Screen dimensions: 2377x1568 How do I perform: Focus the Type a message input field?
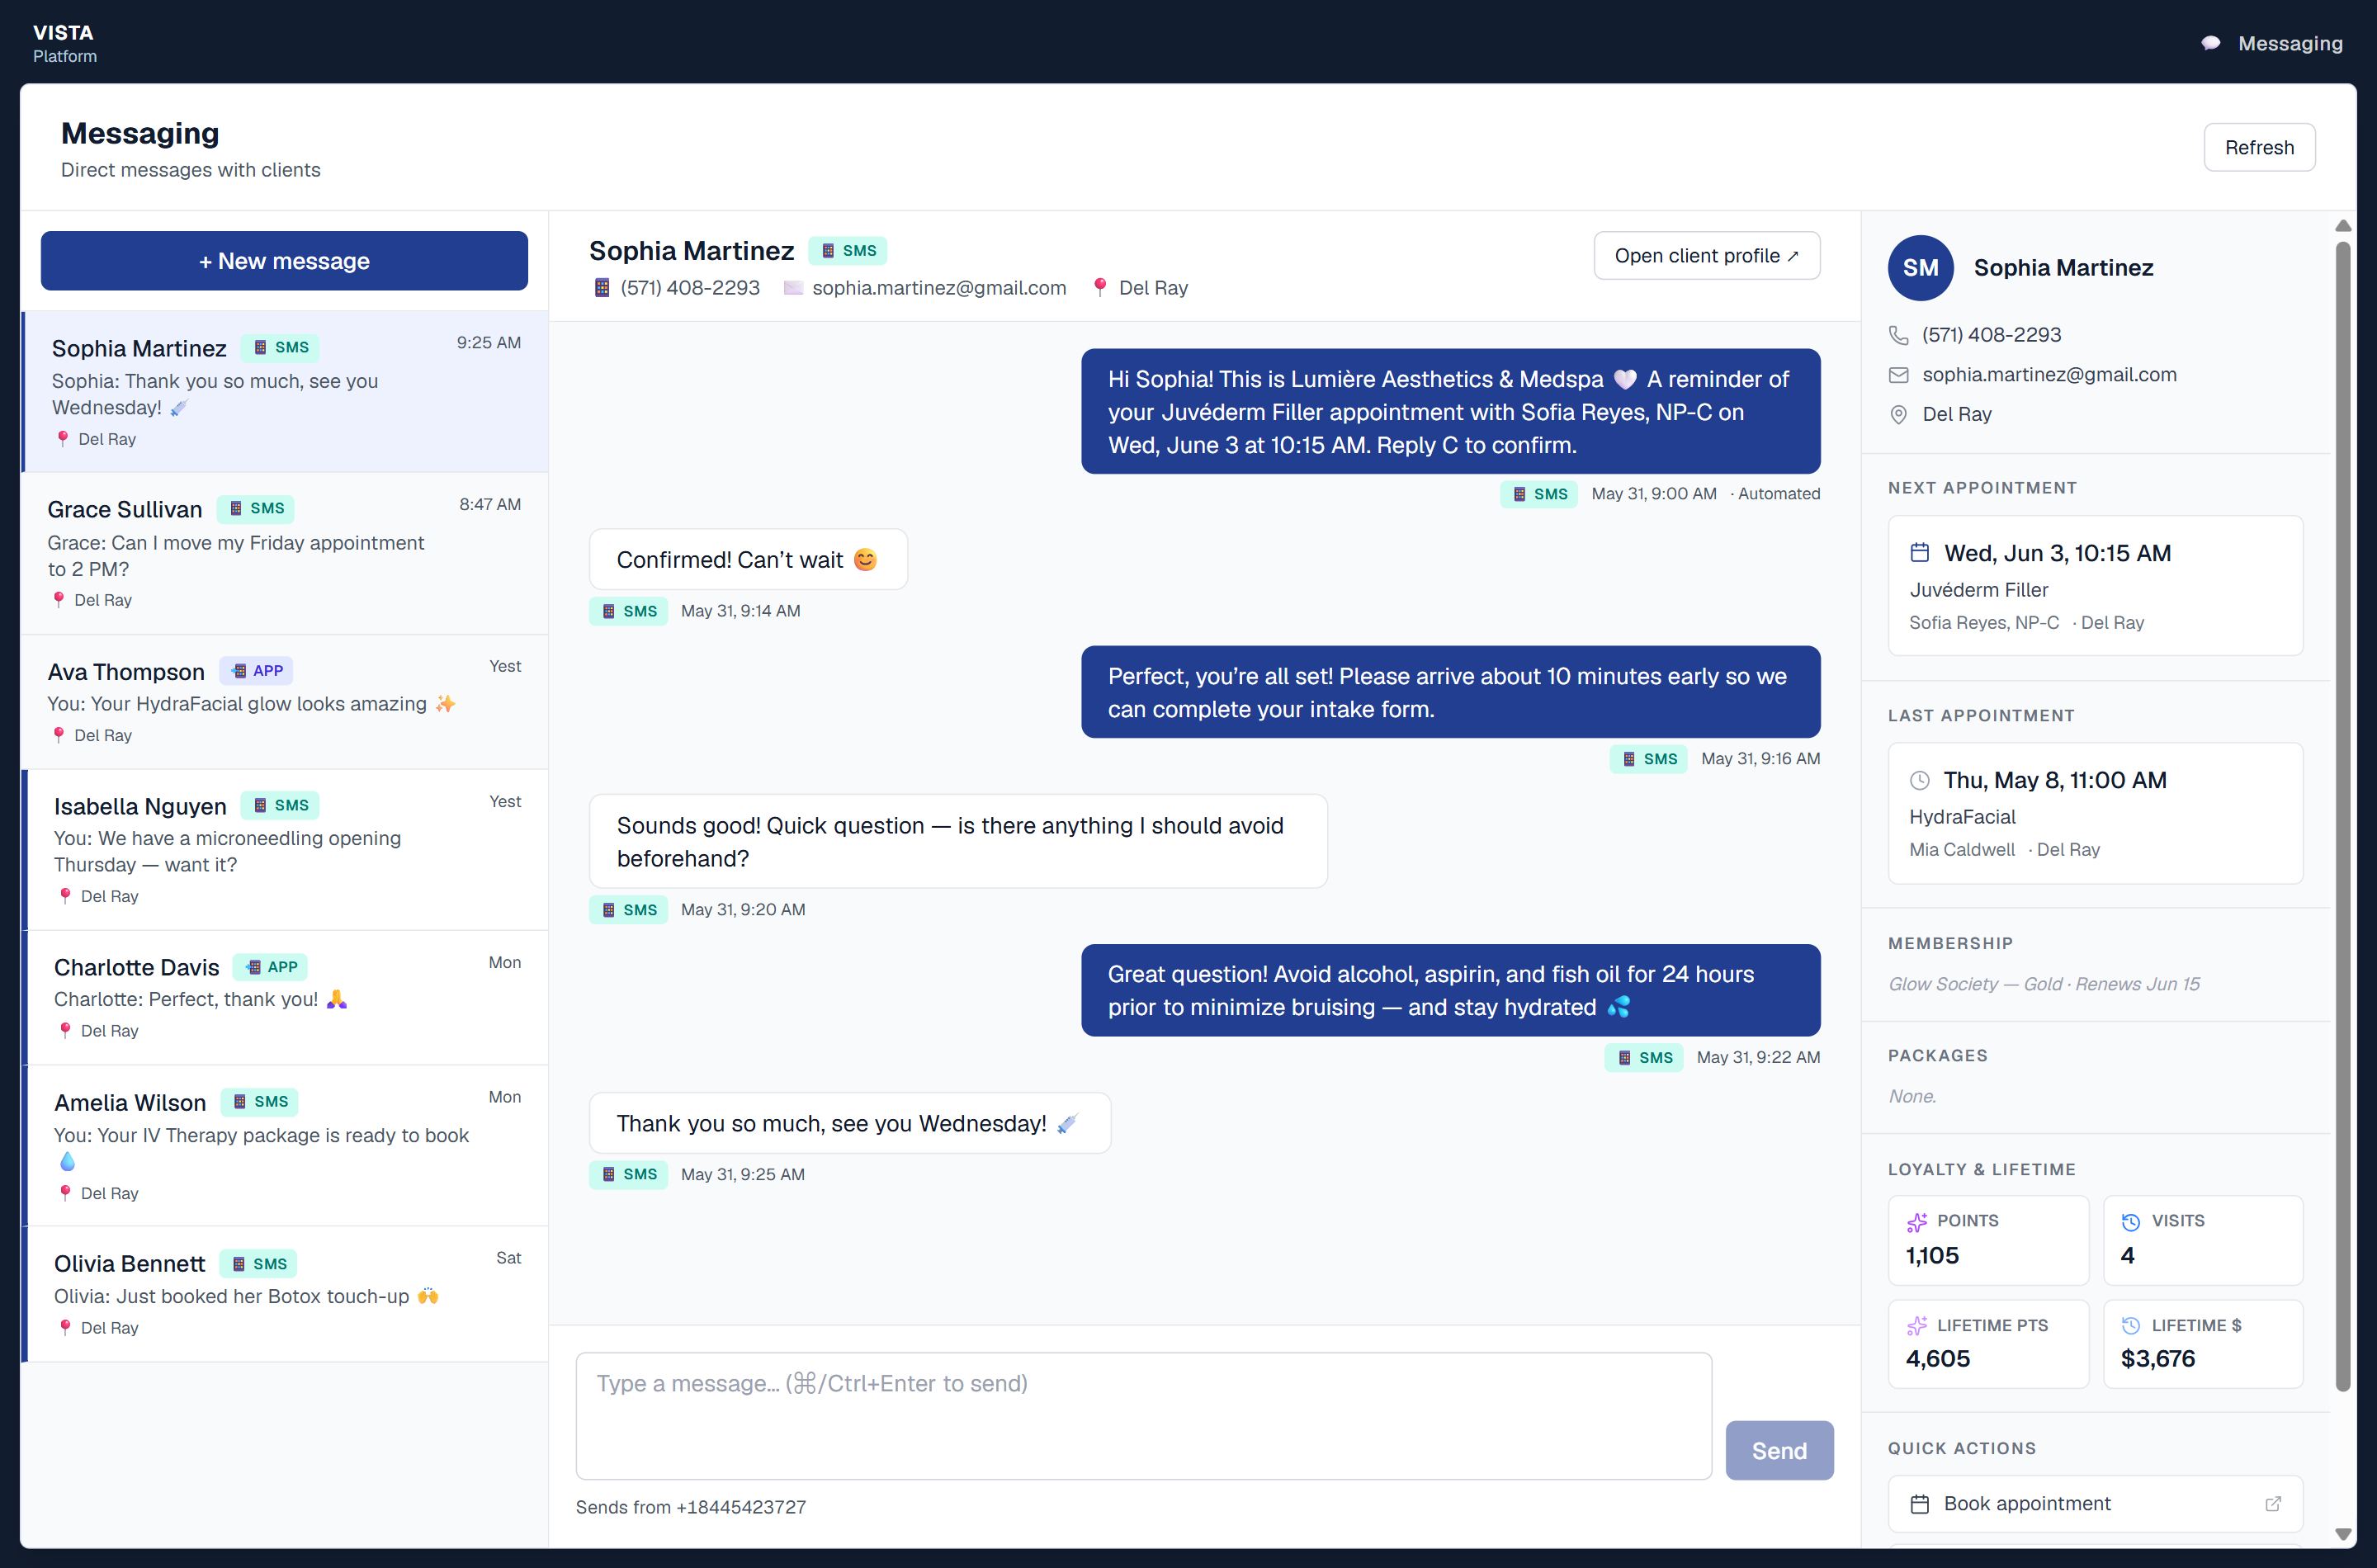pyautogui.click(x=1143, y=1416)
